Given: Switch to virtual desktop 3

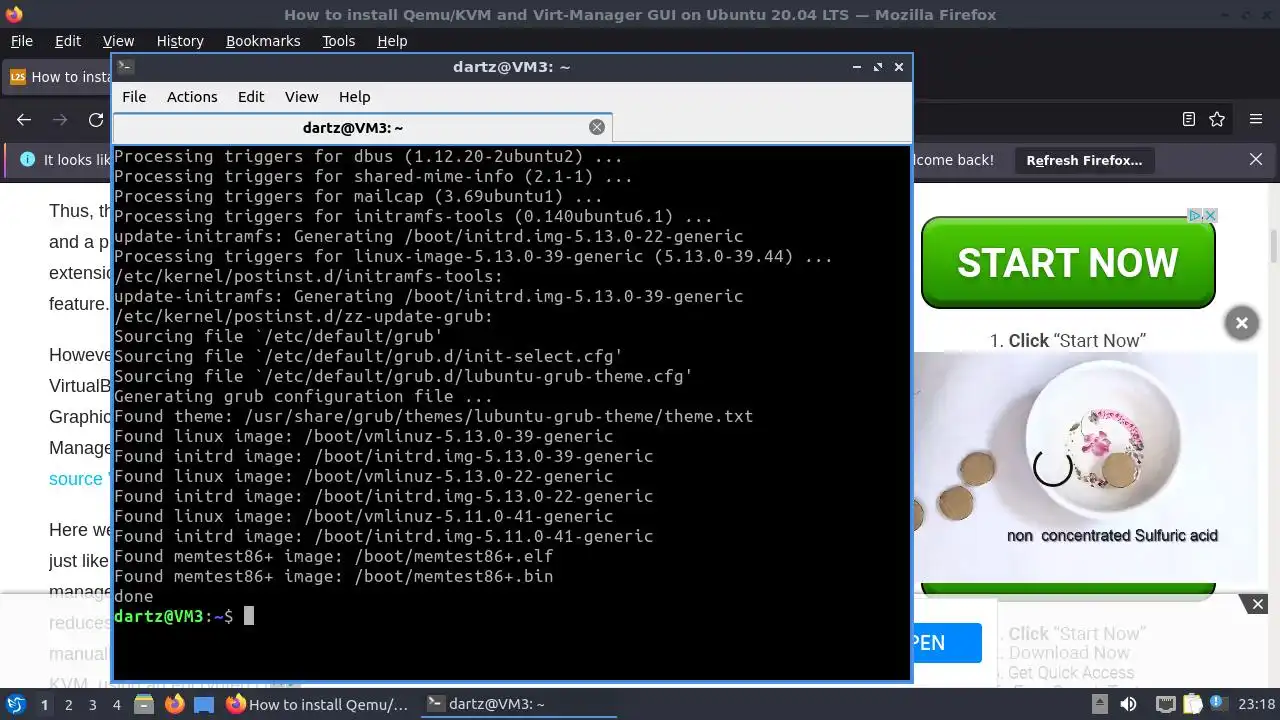Looking at the screenshot, I should (x=92, y=705).
